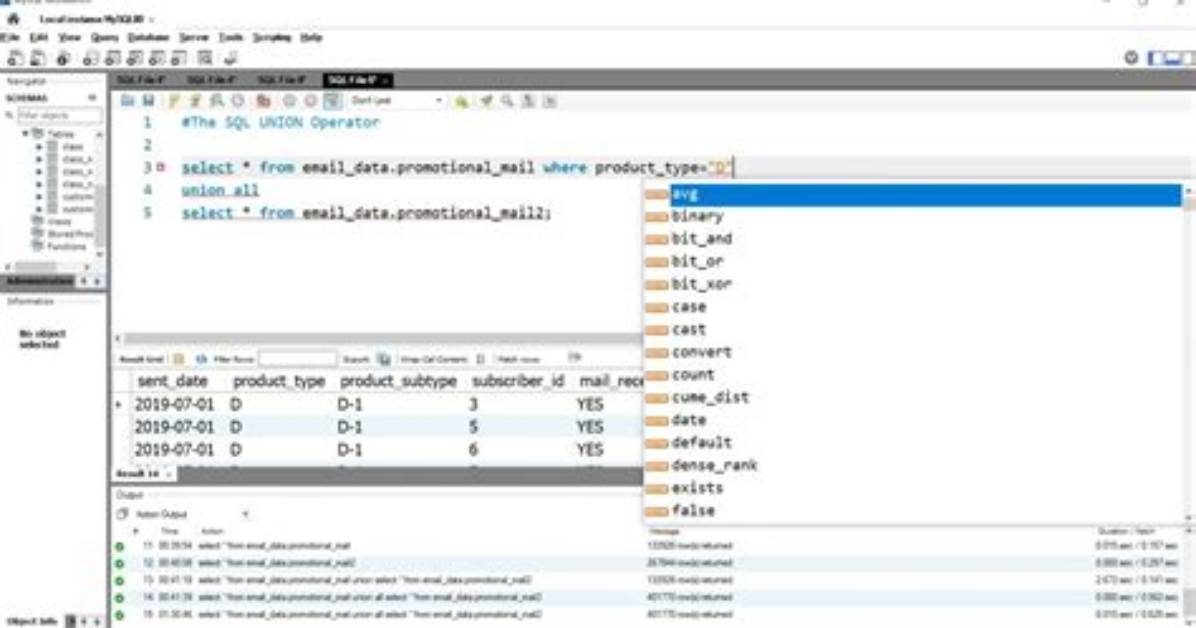
Task: Click the product_subtype column header
Action: coord(398,381)
